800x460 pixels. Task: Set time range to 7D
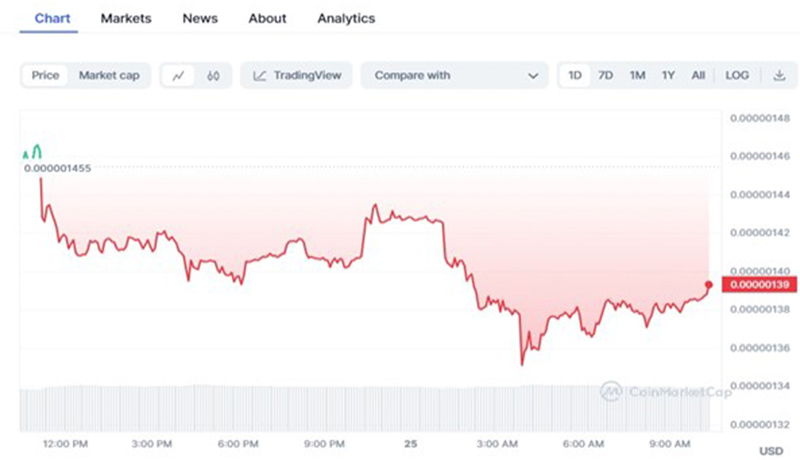point(606,75)
